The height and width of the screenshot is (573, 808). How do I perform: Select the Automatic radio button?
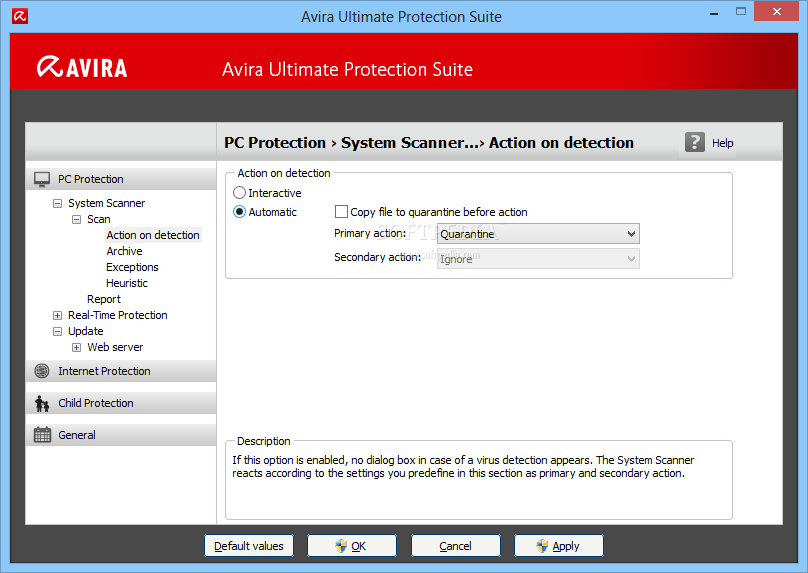pos(239,212)
